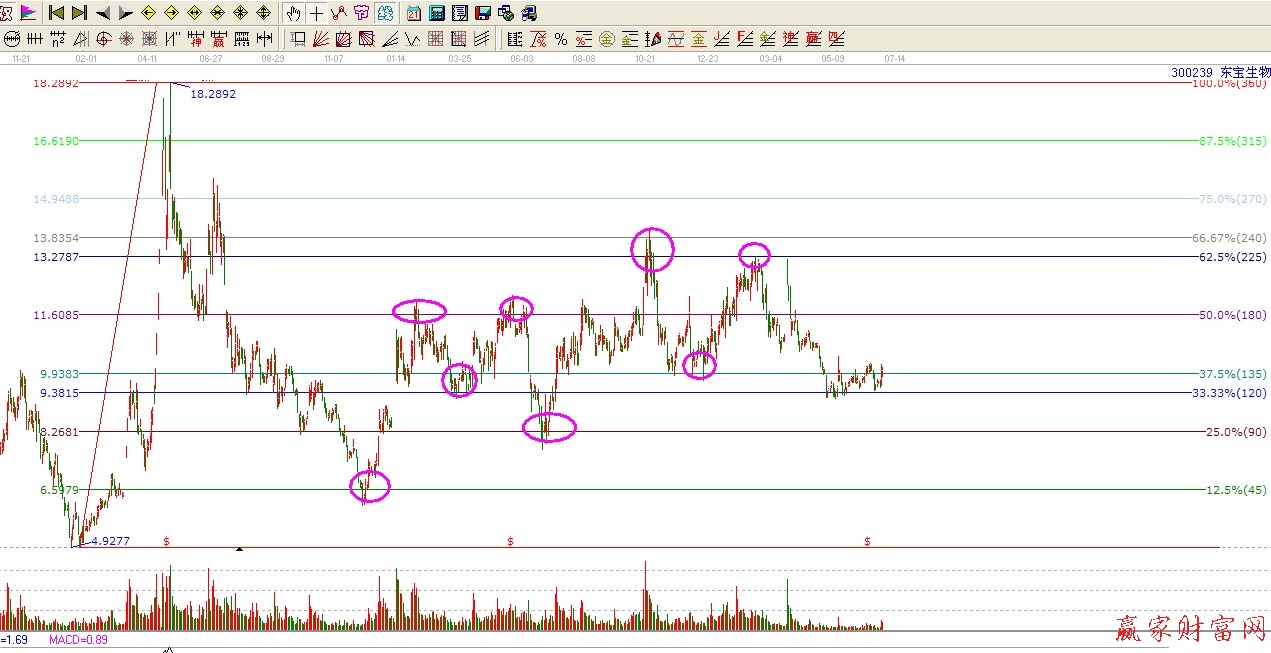Image resolution: width=1271 pixels, height=653 pixels.
Task: Click the red spiral drawing tool icon
Action: click(x=103, y=39)
